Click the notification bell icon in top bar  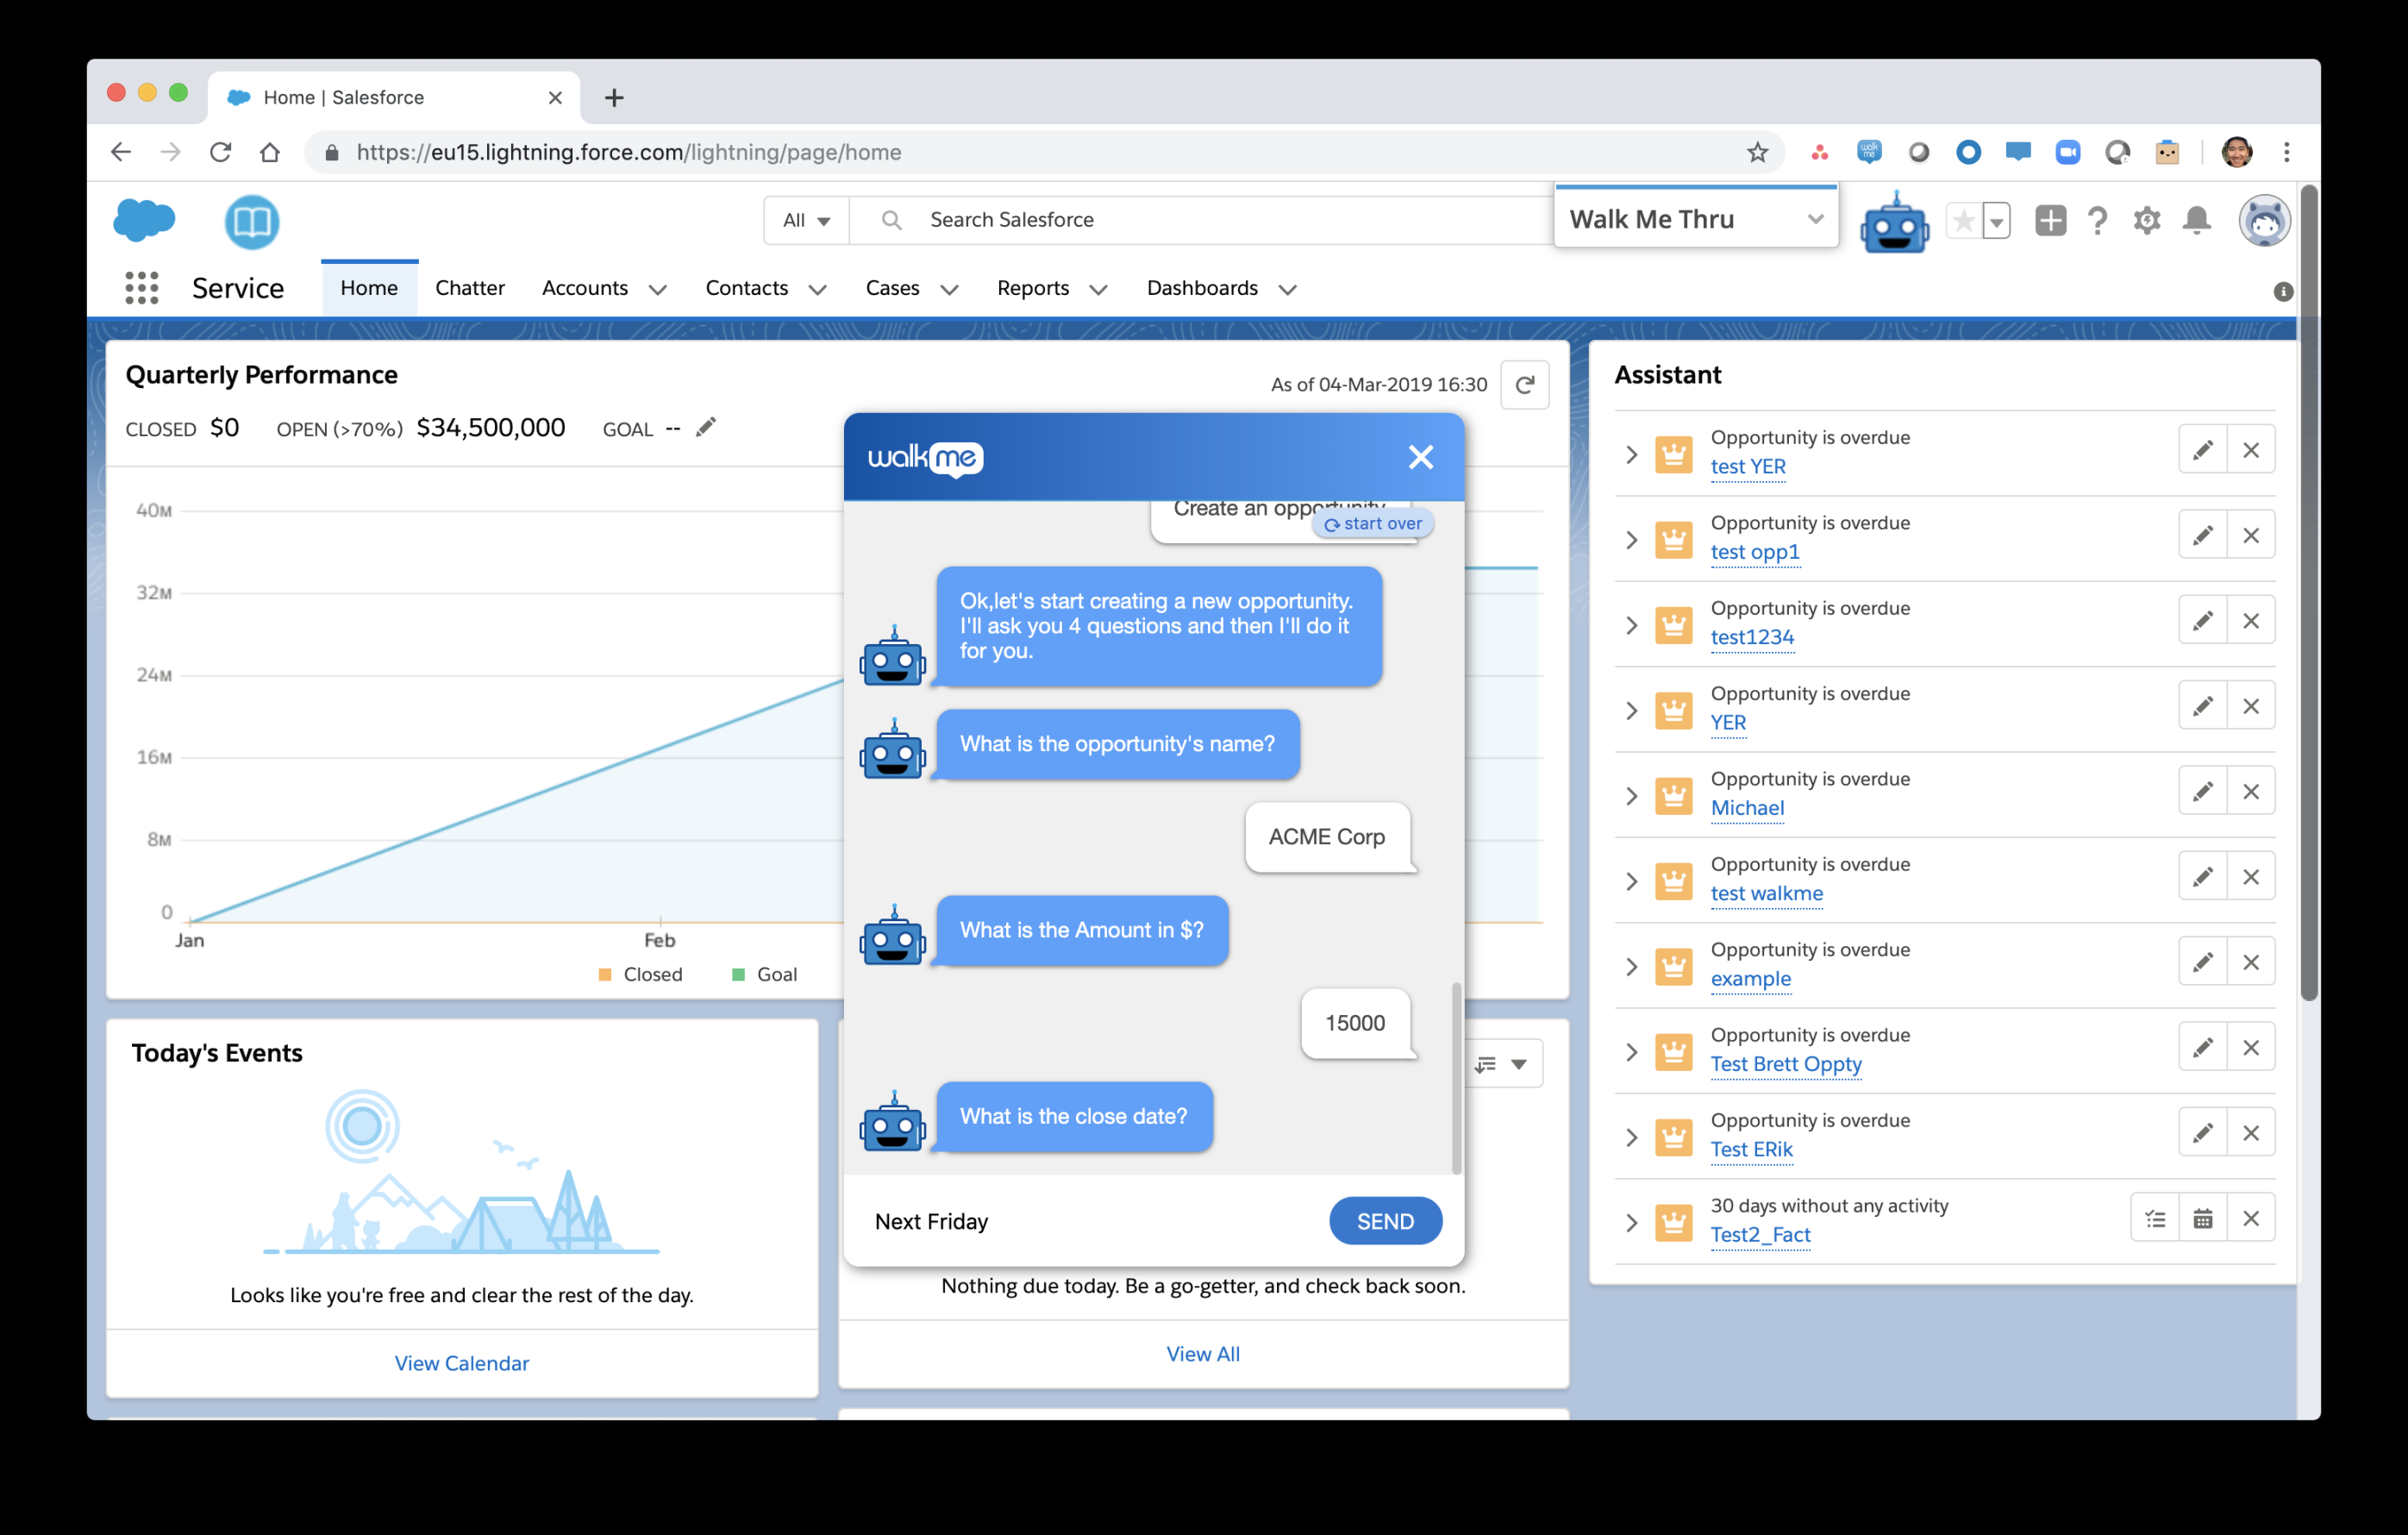[x=2199, y=220]
